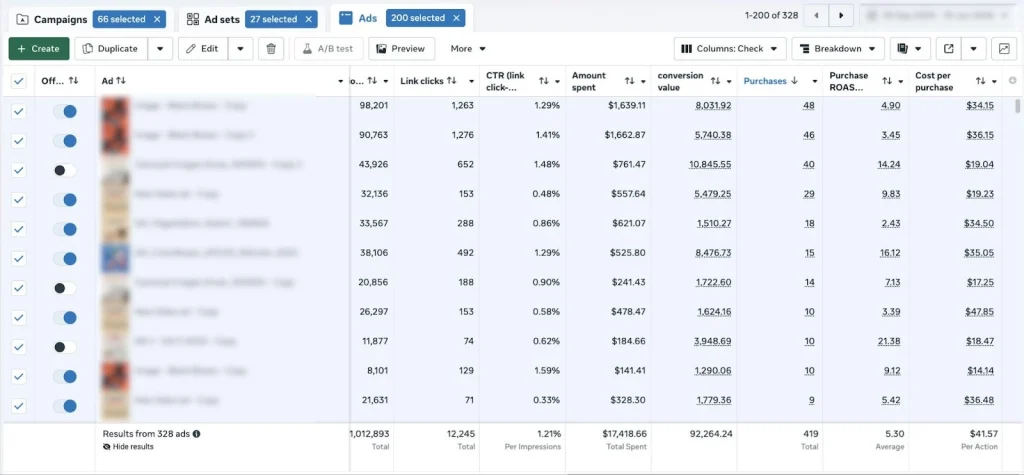
Task: Enable the ad with 43,926 impressions
Action: 65,171
